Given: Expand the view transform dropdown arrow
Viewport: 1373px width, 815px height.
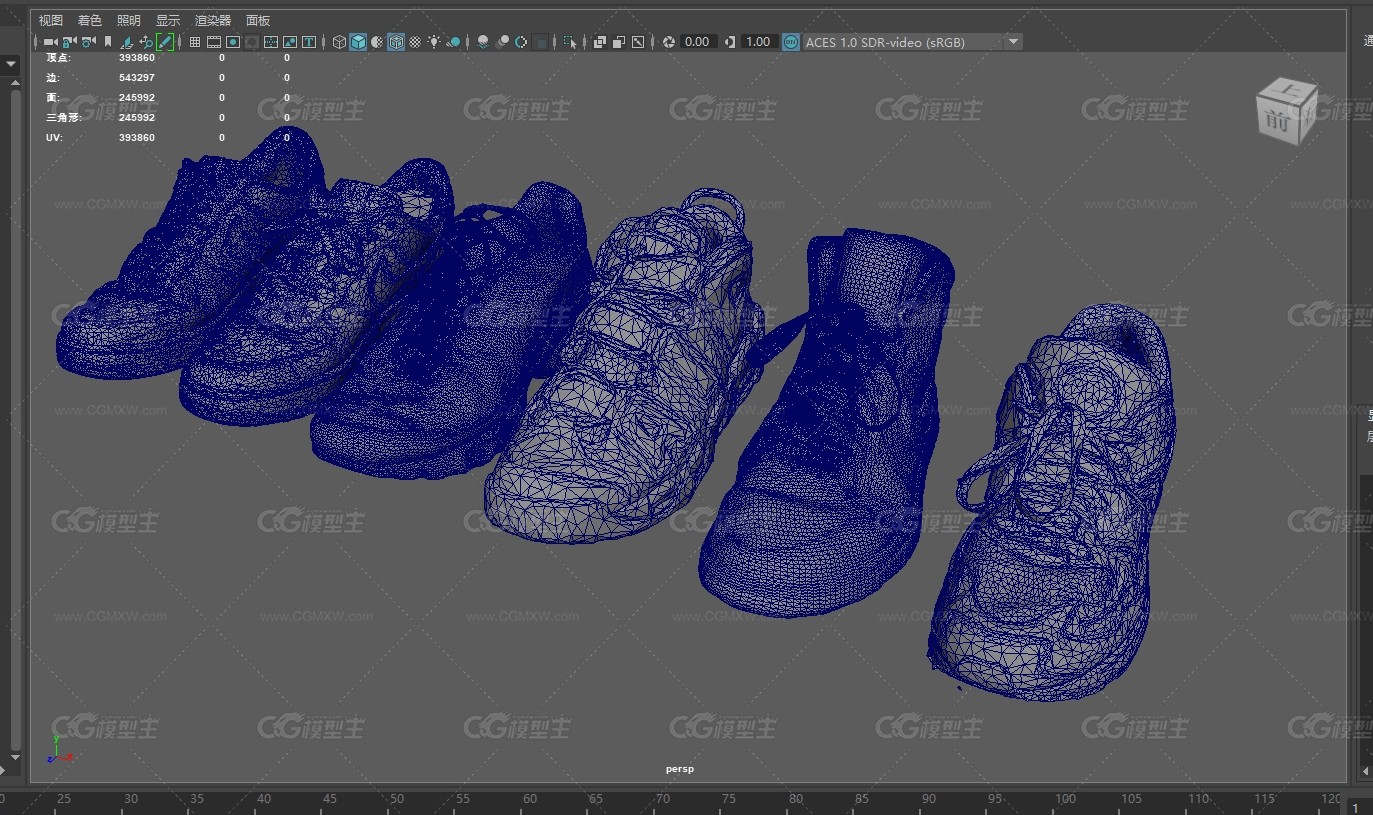Looking at the screenshot, I should click(x=1013, y=42).
